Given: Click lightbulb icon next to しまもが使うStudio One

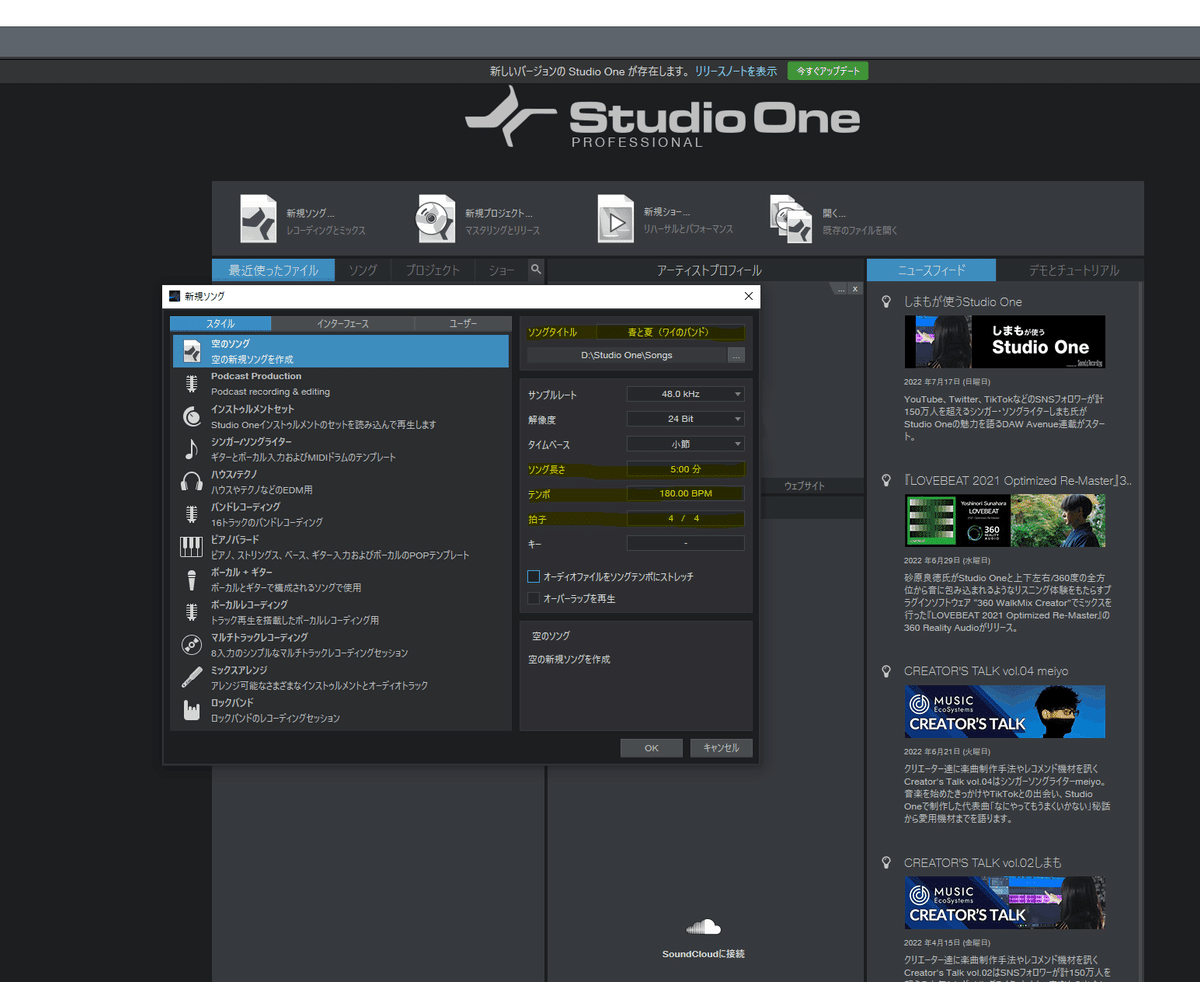Looking at the screenshot, I should pos(885,301).
